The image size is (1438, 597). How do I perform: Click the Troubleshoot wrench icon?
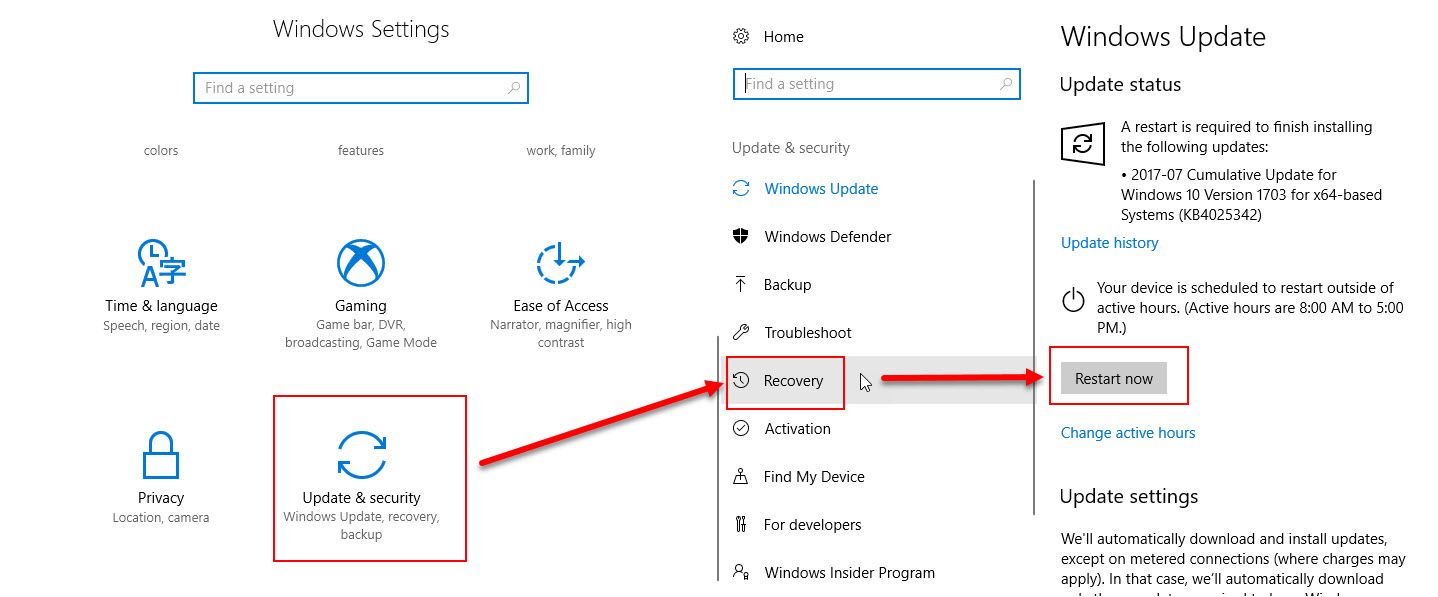(x=741, y=333)
